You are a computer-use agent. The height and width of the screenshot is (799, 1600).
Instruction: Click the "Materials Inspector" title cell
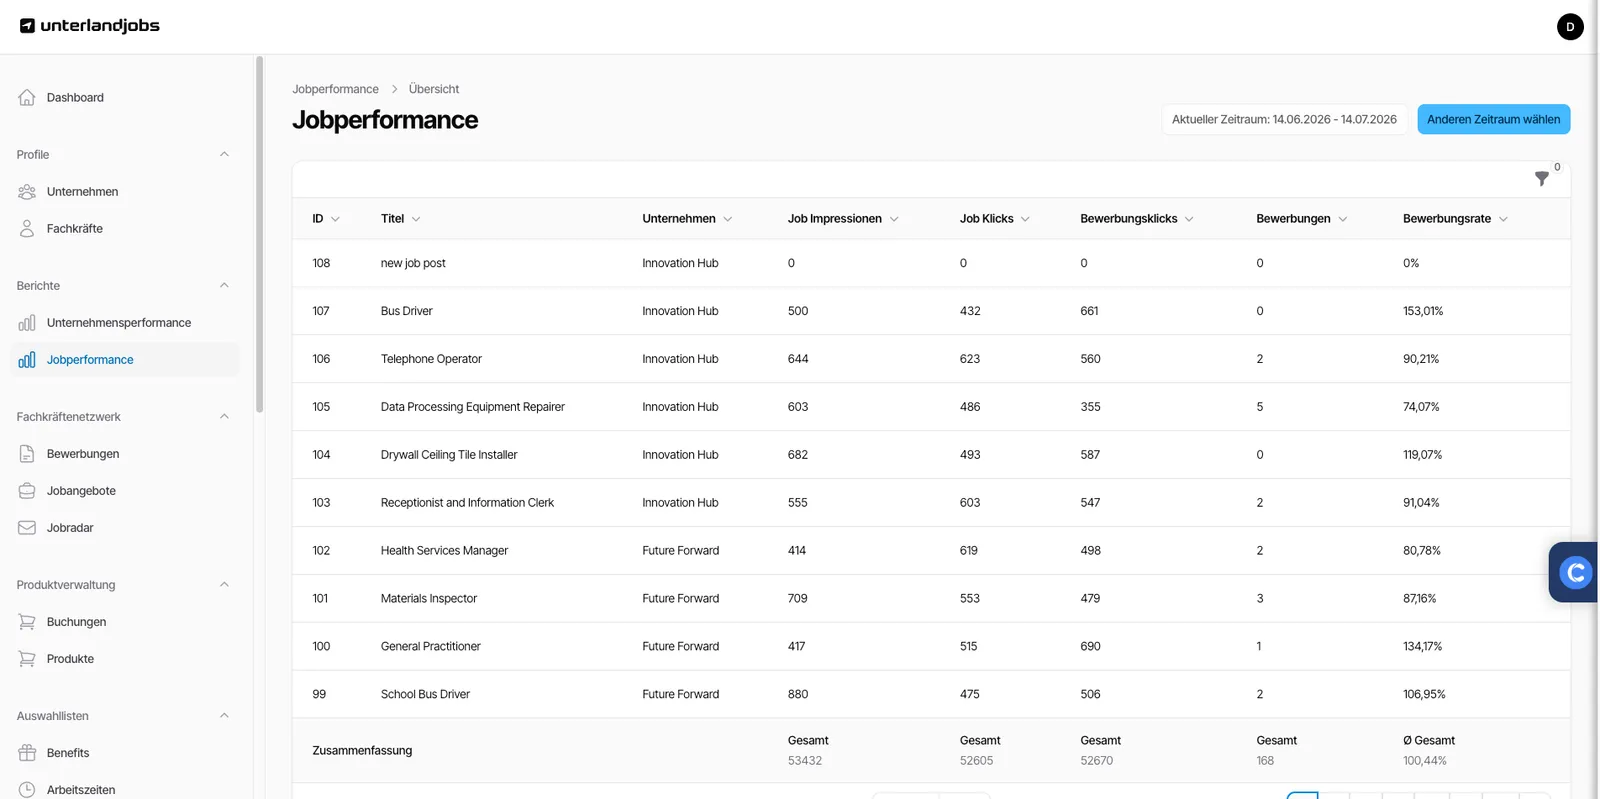coord(429,599)
